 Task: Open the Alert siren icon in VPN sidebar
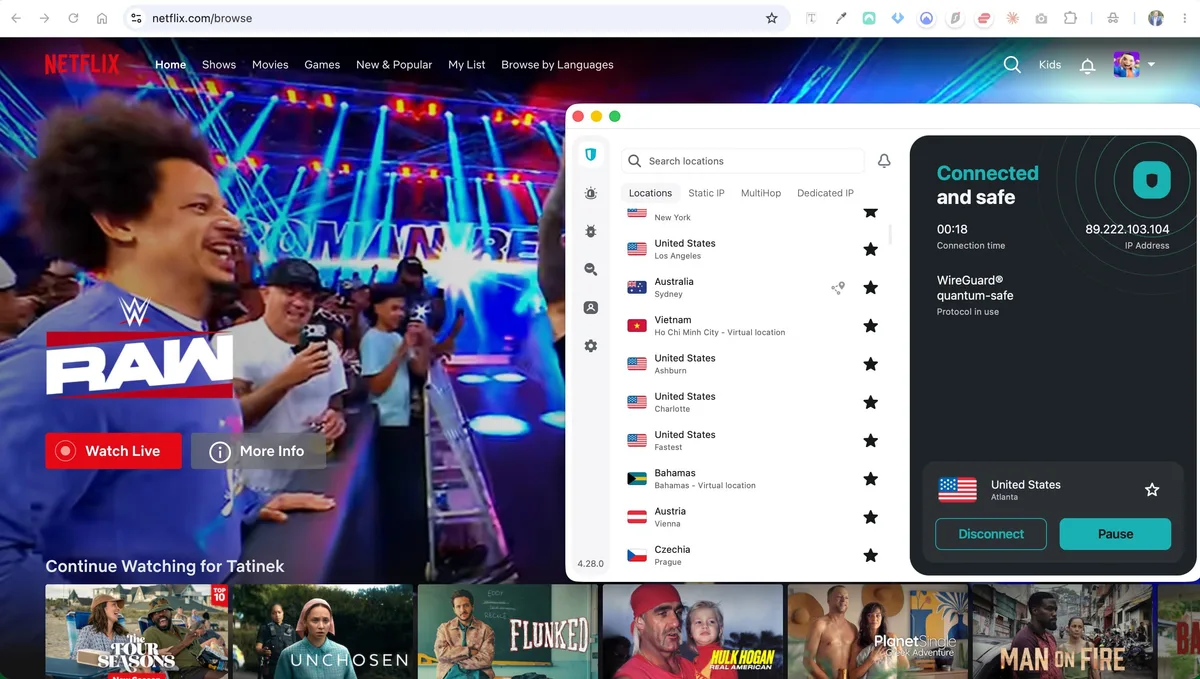(591, 193)
